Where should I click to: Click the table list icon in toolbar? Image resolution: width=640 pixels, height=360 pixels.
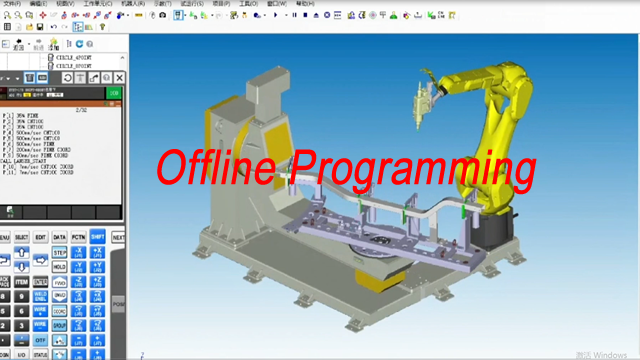pyautogui.click(x=7, y=27)
